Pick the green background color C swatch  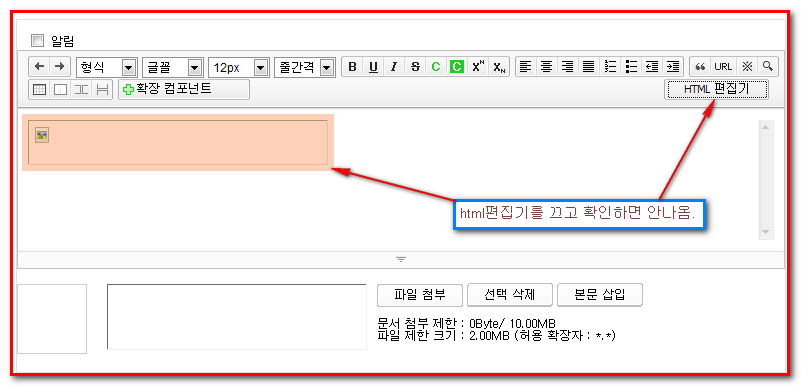click(457, 67)
